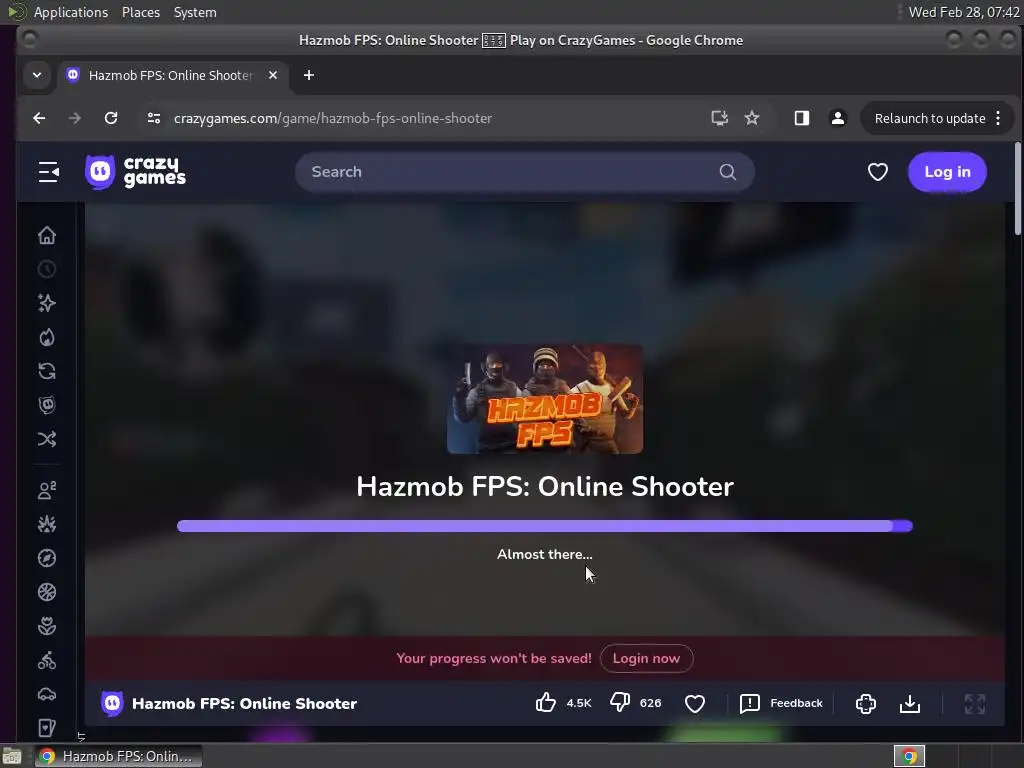1024x768 pixels.
Task: Open New games sparkle icon
Action: click(47, 303)
